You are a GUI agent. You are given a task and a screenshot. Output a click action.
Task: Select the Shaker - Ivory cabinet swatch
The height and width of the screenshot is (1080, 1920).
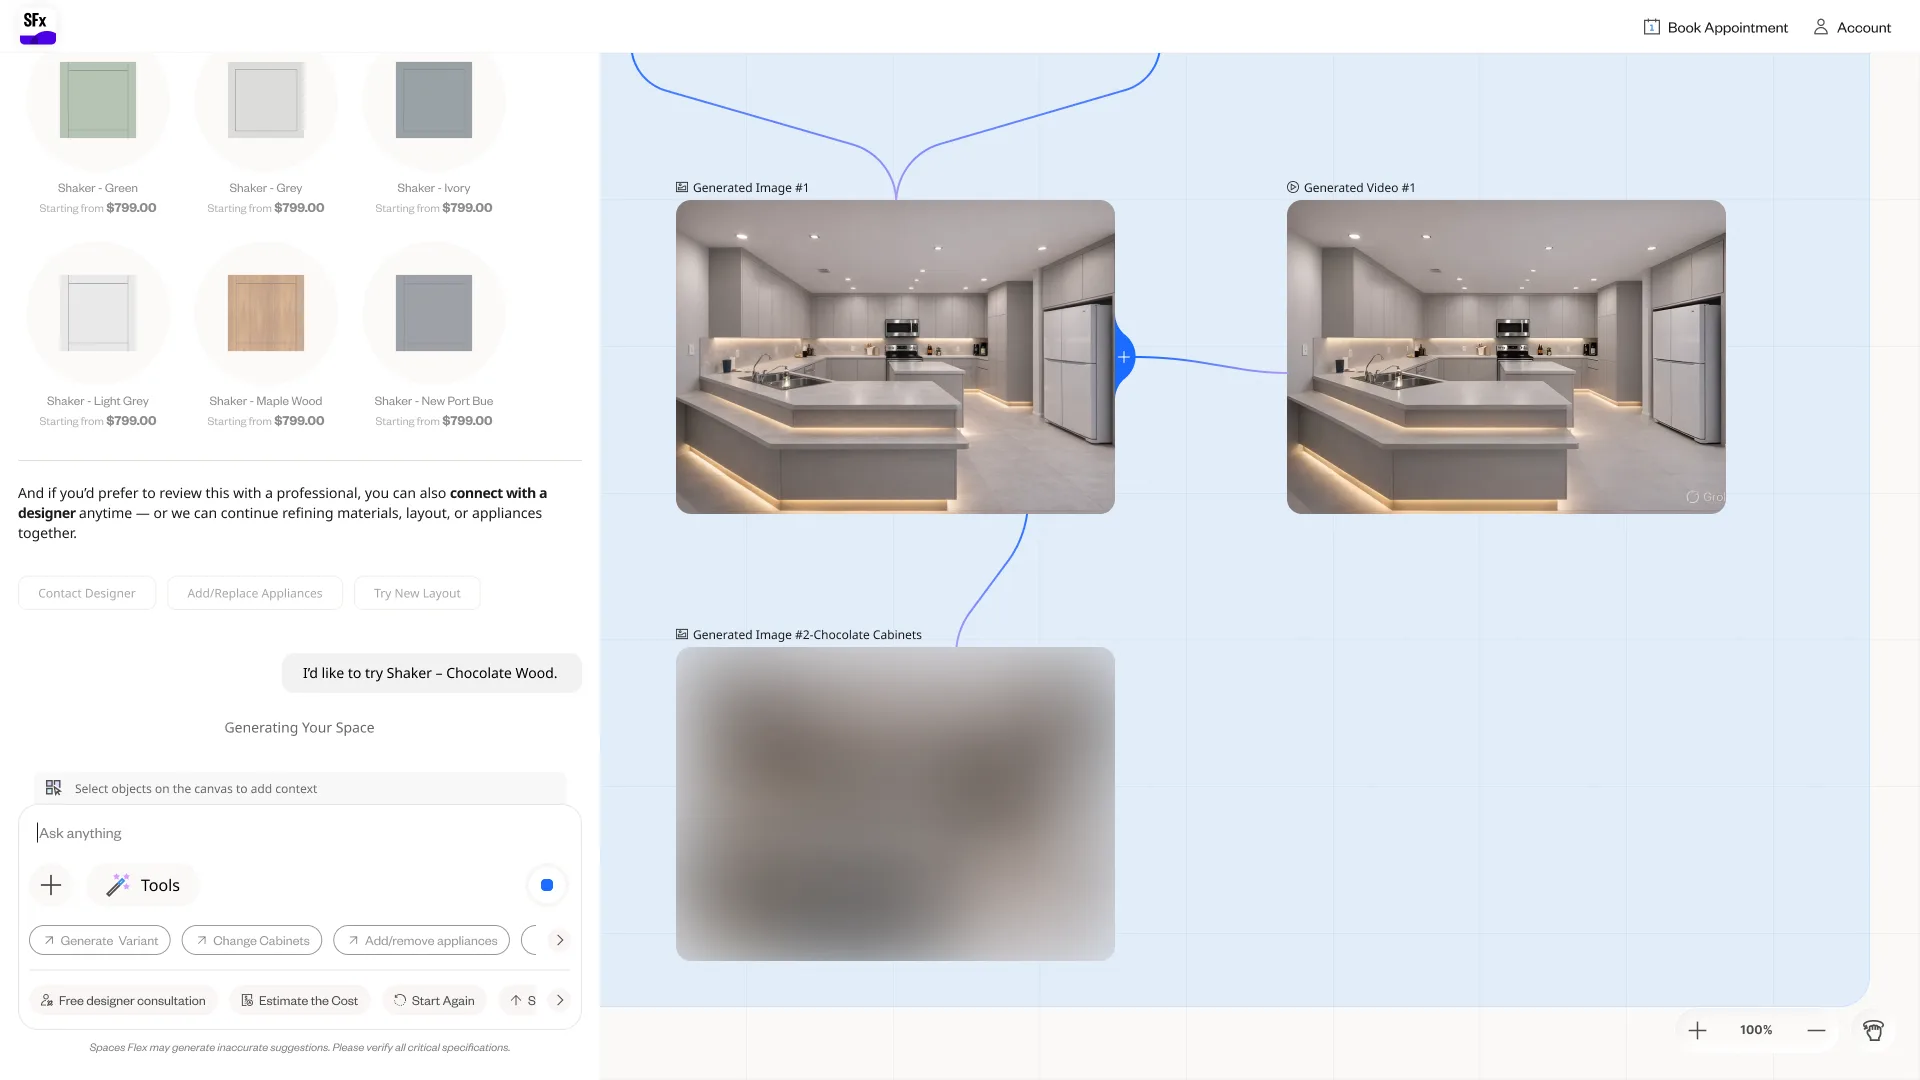pos(434,100)
